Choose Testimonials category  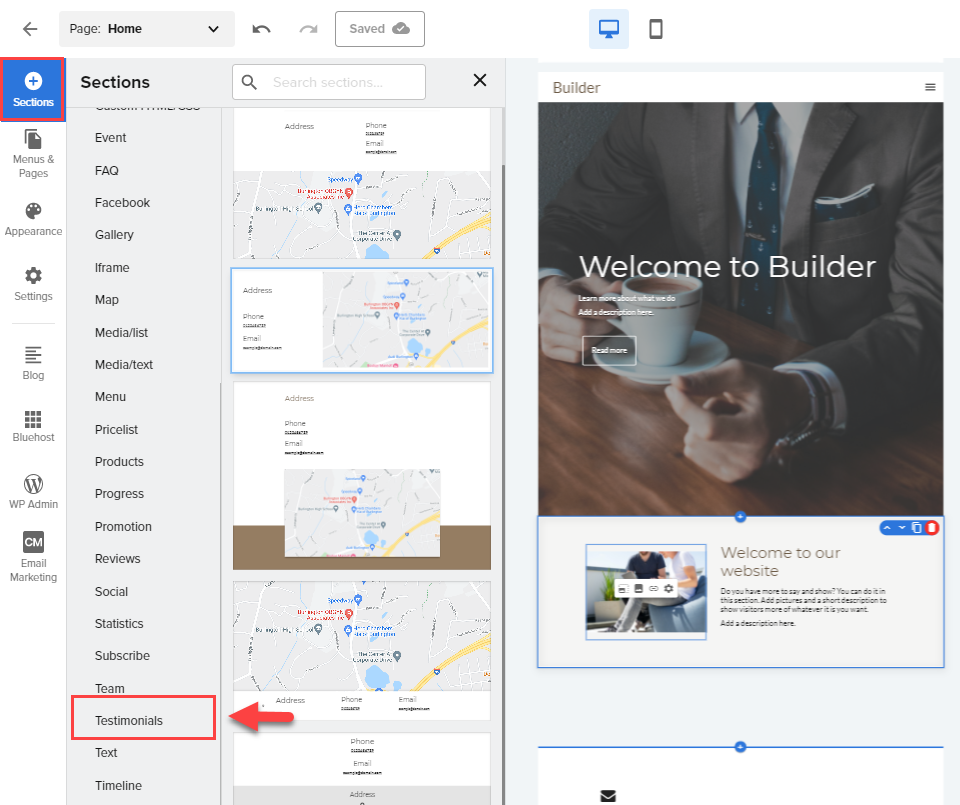tap(129, 721)
